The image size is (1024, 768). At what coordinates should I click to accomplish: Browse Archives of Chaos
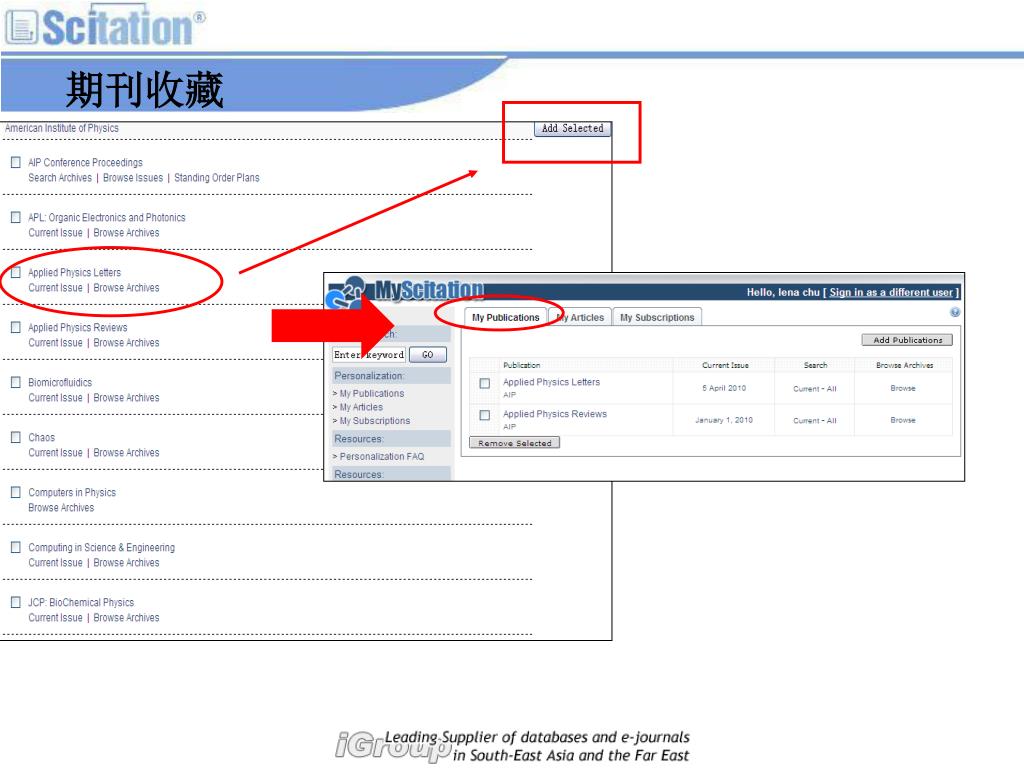click(x=126, y=453)
